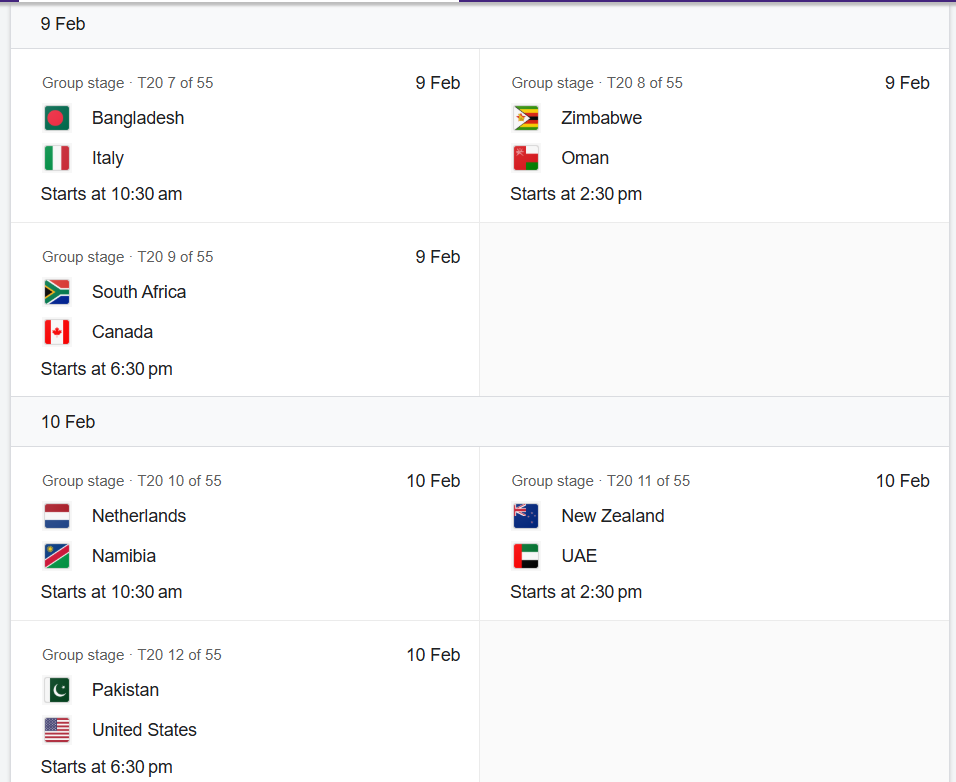956x782 pixels.
Task: Click the Italy flag icon
Action: point(57,158)
